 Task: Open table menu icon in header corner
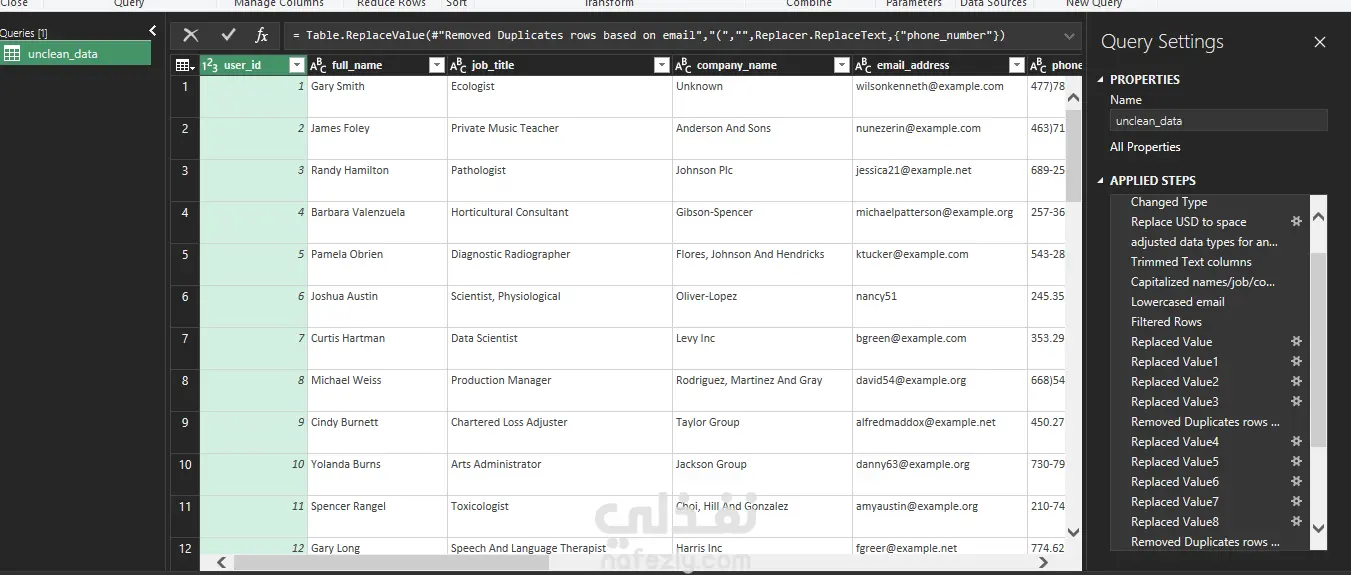coord(185,65)
